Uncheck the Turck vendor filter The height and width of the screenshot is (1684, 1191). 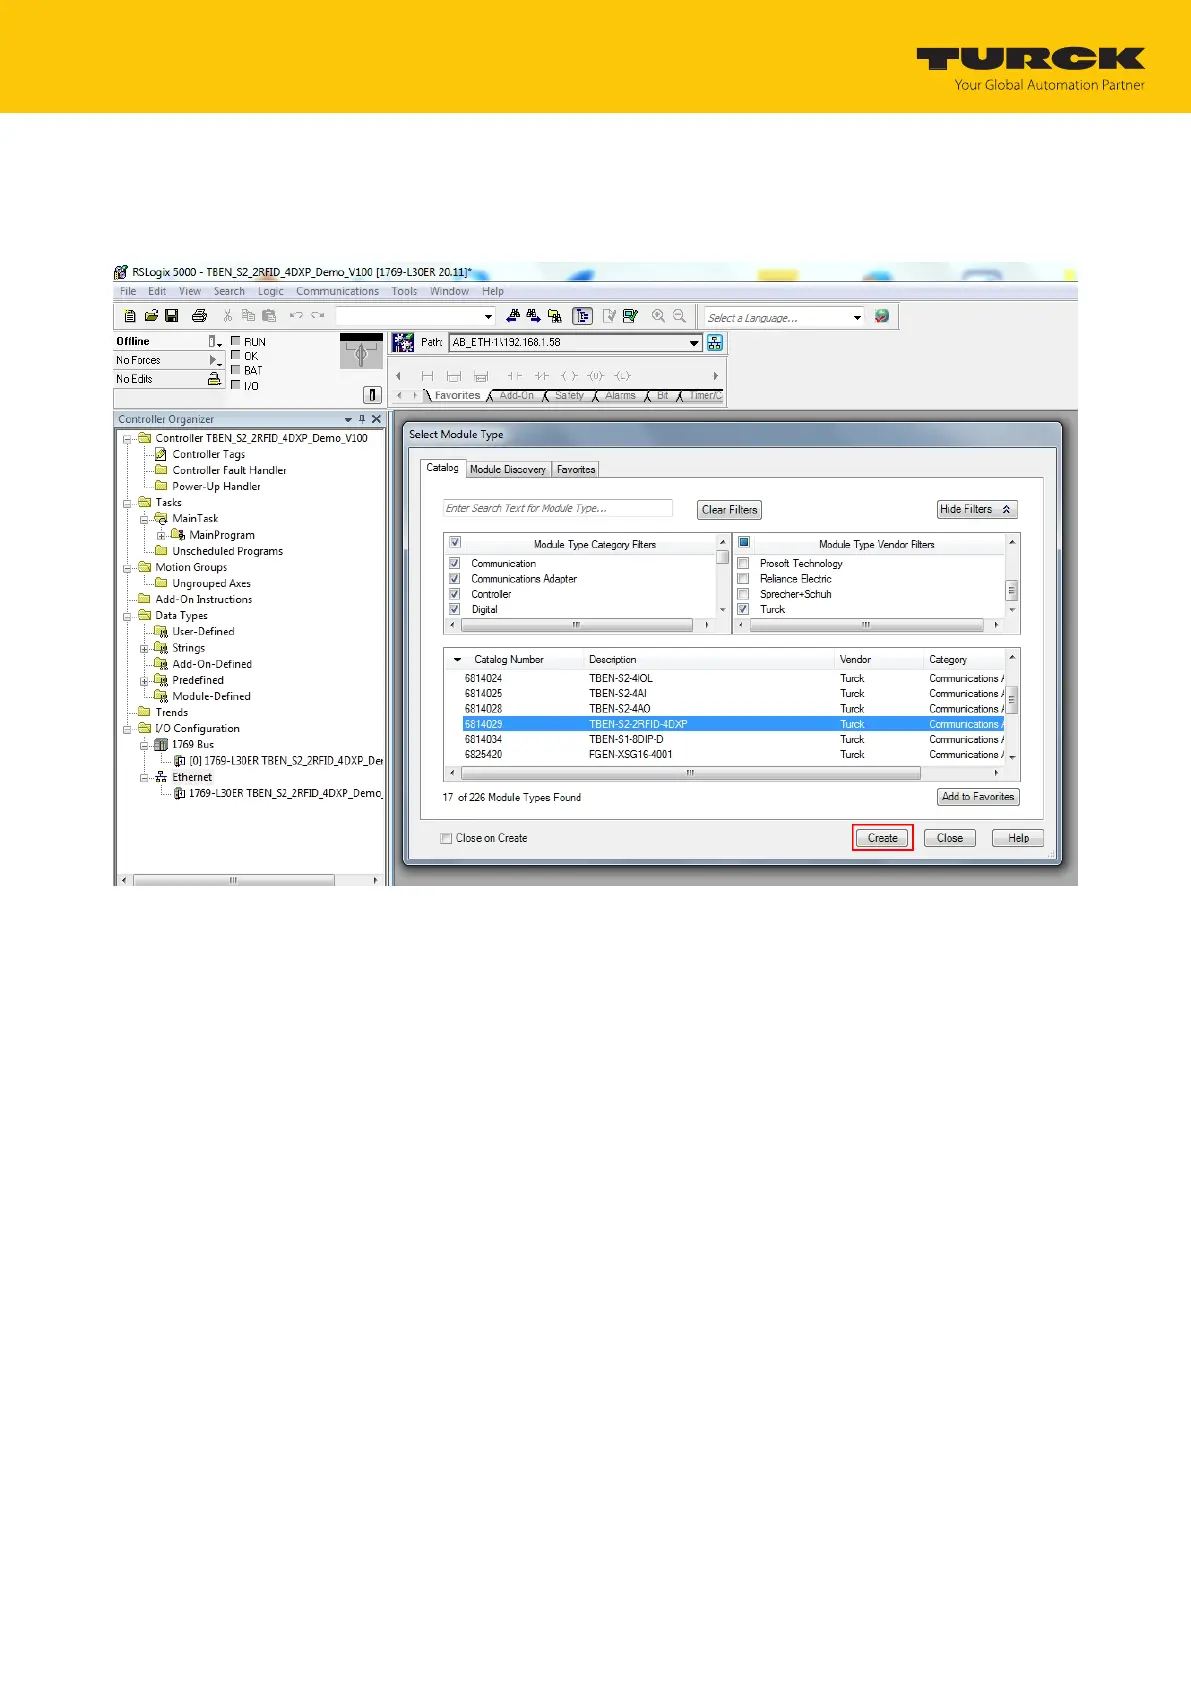[743, 609]
